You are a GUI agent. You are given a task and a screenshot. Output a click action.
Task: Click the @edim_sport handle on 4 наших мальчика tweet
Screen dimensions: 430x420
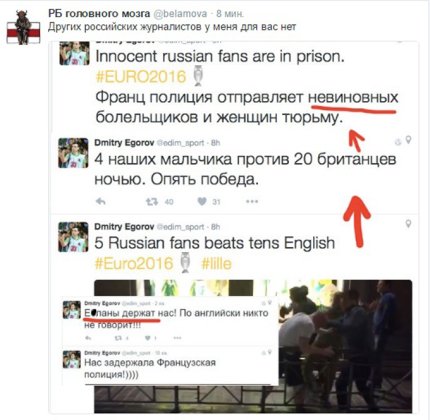(180, 143)
